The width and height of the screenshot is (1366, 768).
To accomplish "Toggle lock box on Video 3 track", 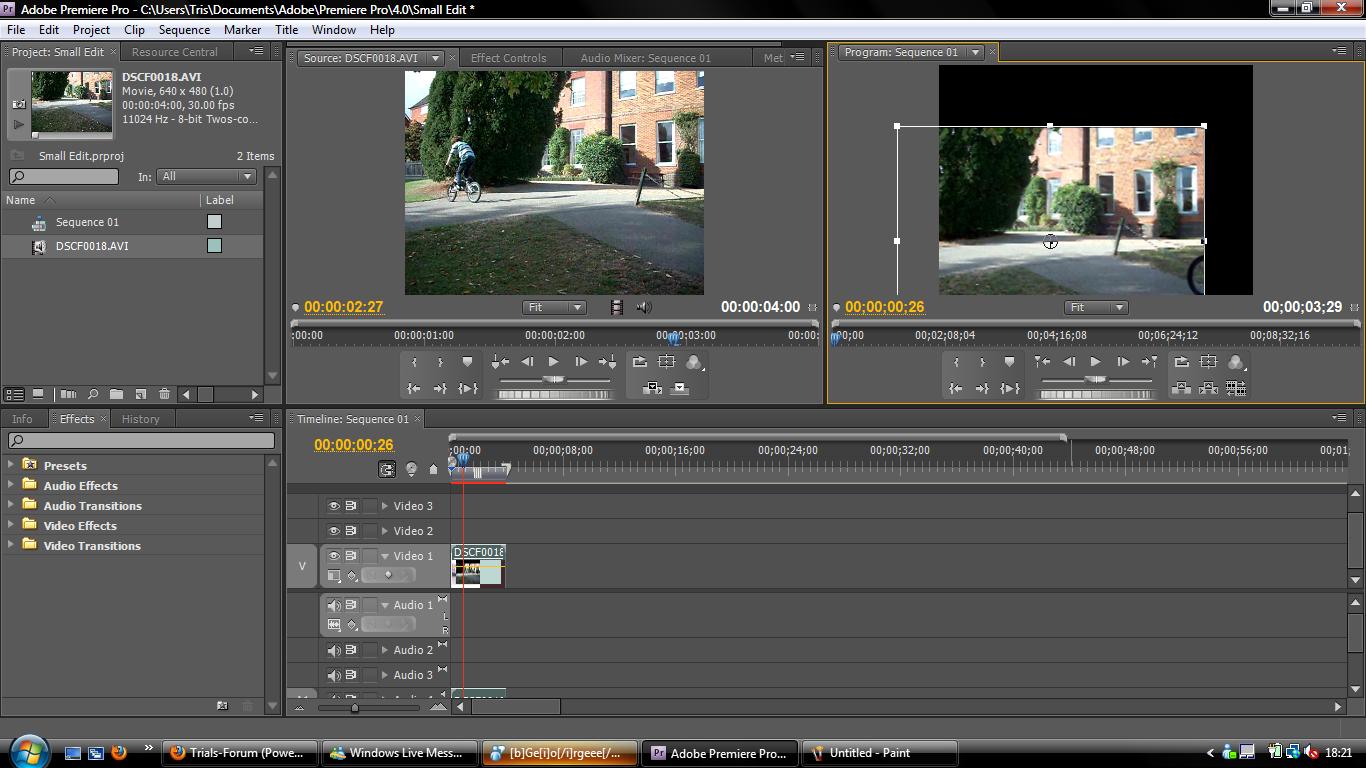I will tap(370, 506).
